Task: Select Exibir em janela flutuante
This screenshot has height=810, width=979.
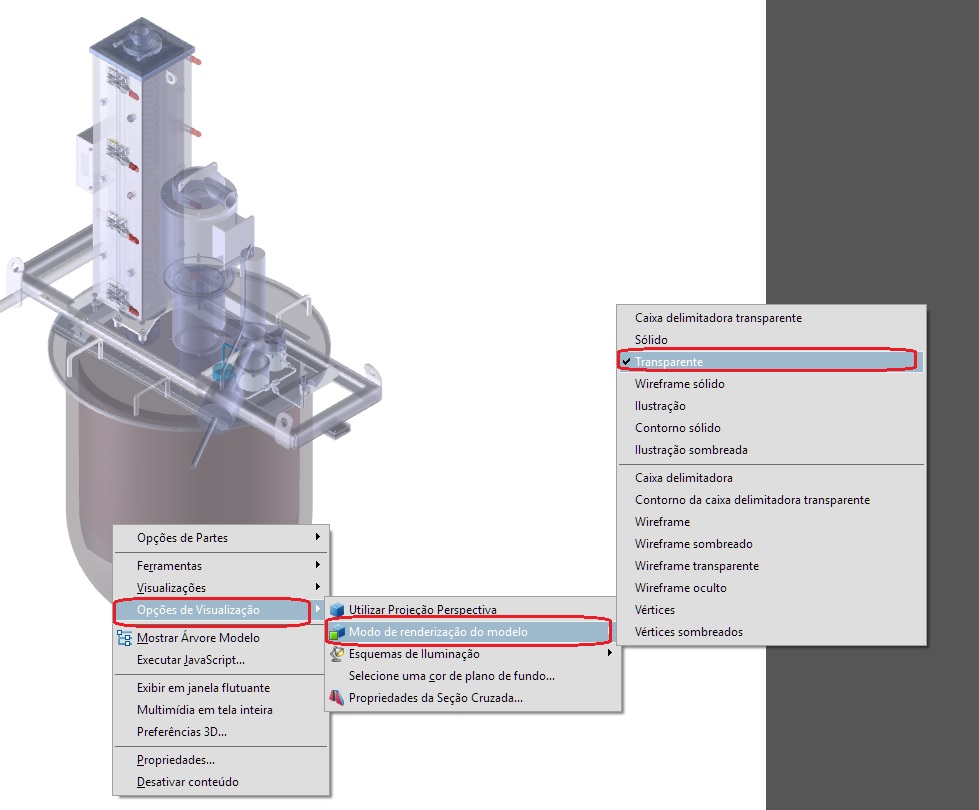Action: coord(221,688)
